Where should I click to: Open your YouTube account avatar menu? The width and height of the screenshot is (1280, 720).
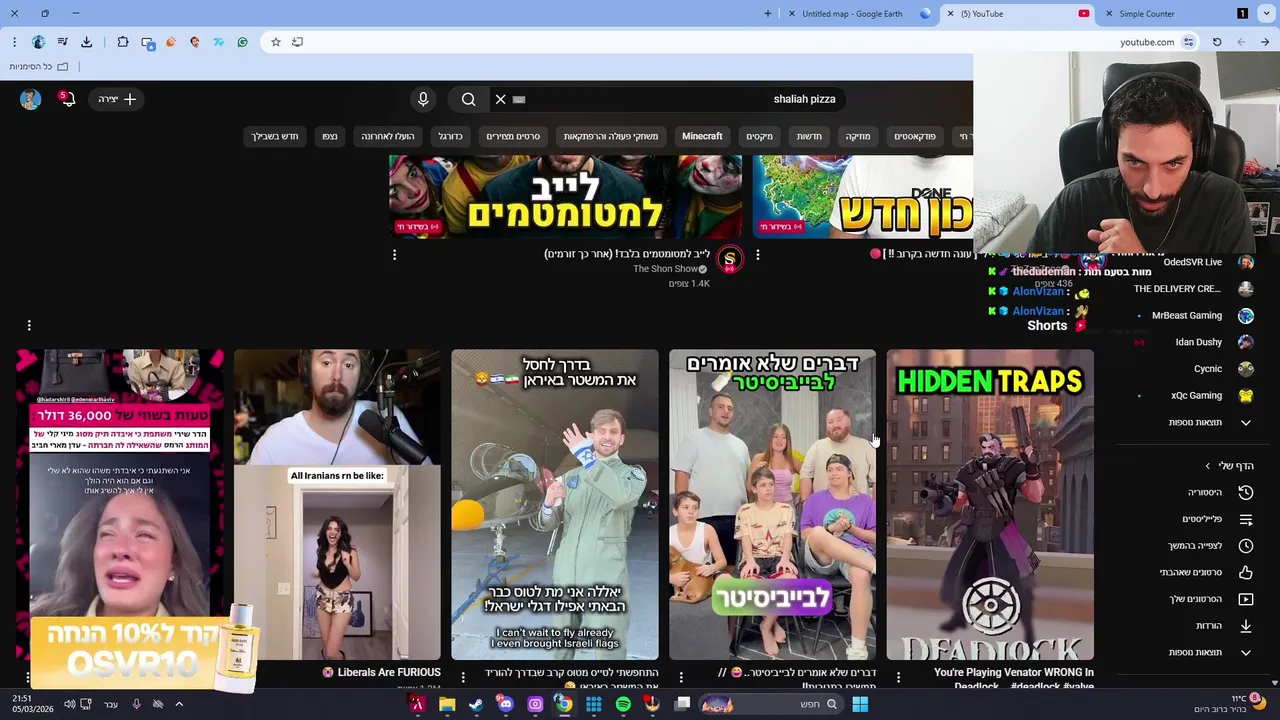tap(30, 99)
